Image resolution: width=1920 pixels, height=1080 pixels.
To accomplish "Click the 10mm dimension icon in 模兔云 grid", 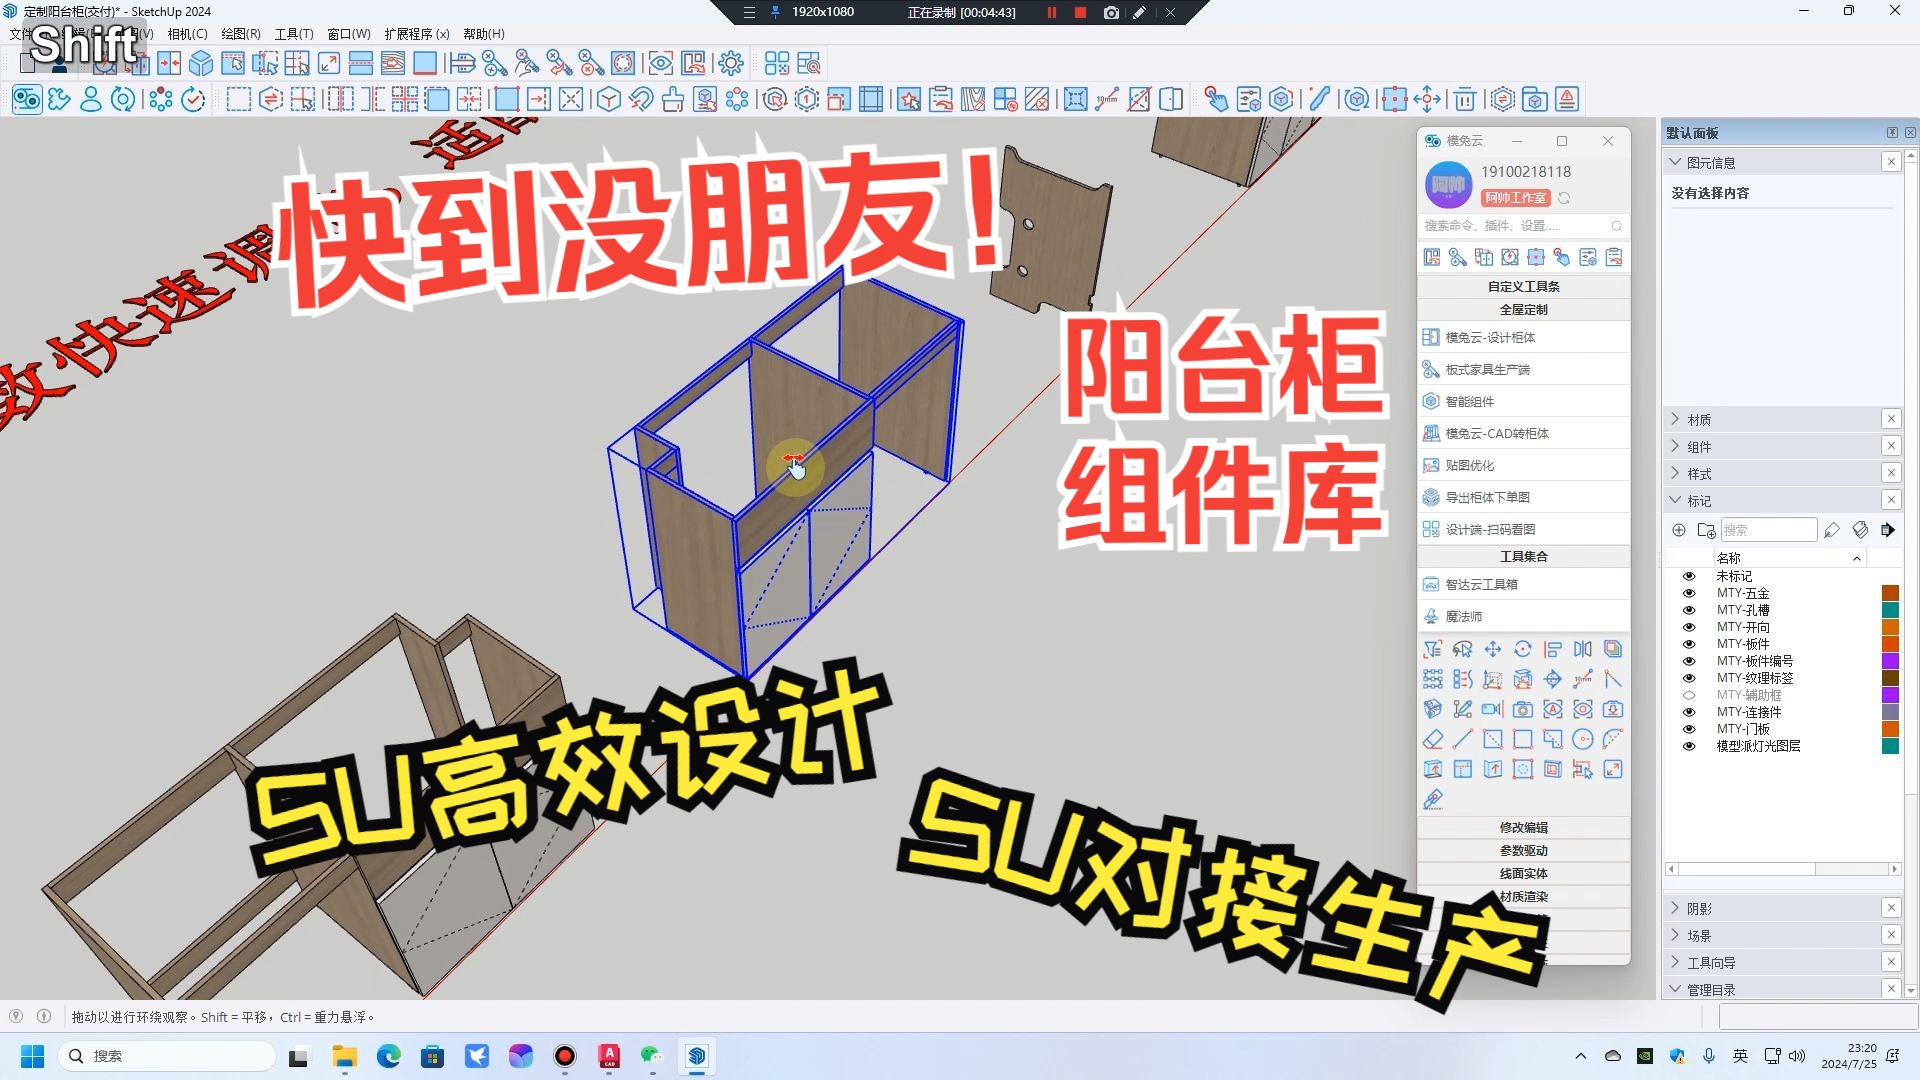I will coord(1582,679).
